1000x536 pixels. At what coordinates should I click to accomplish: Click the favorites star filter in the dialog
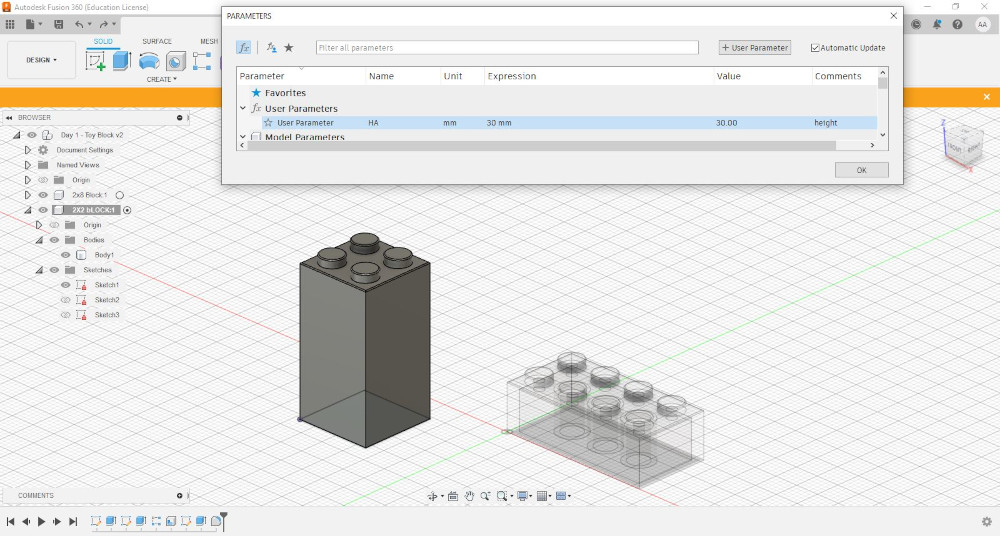click(x=289, y=48)
